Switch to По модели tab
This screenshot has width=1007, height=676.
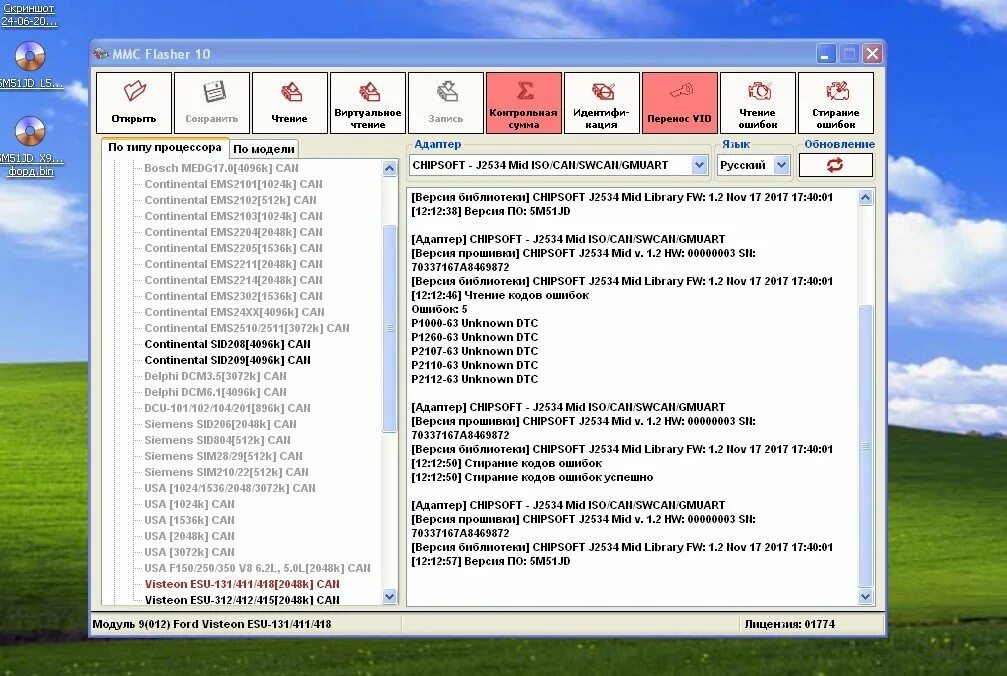click(x=264, y=149)
